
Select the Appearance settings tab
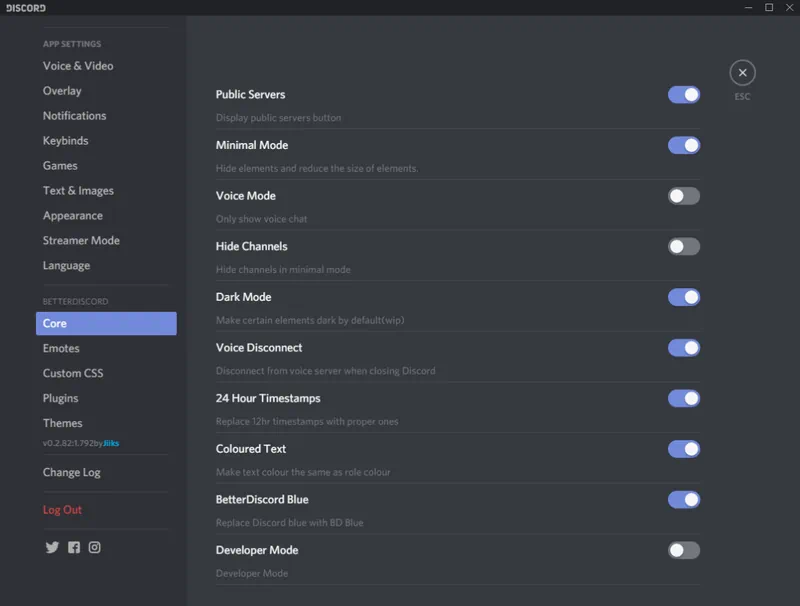pyautogui.click(x=73, y=216)
